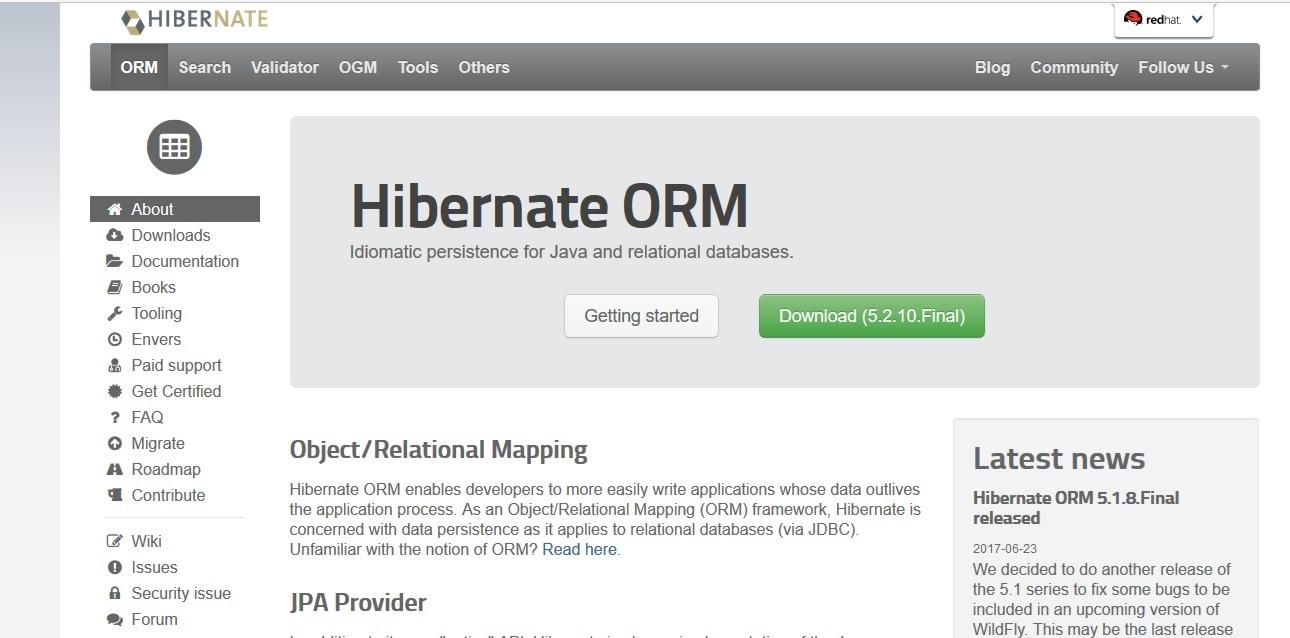Click the Object/Relational Mapping heading

(x=438, y=450)
